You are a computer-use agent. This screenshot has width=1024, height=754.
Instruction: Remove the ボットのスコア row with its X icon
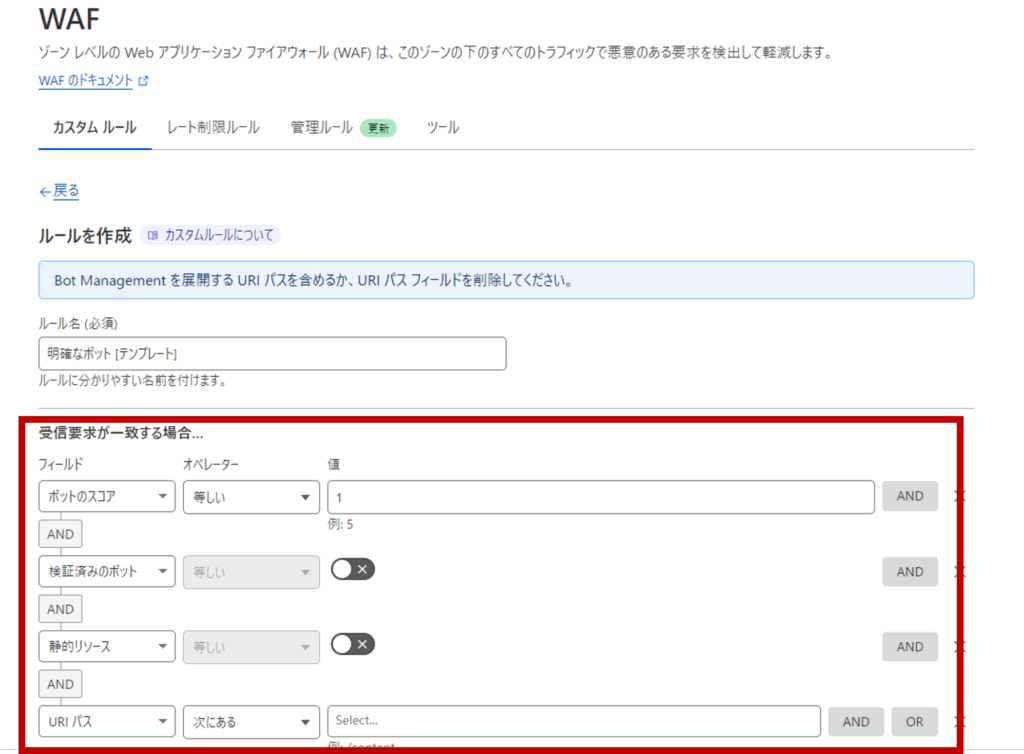[960, 496]
